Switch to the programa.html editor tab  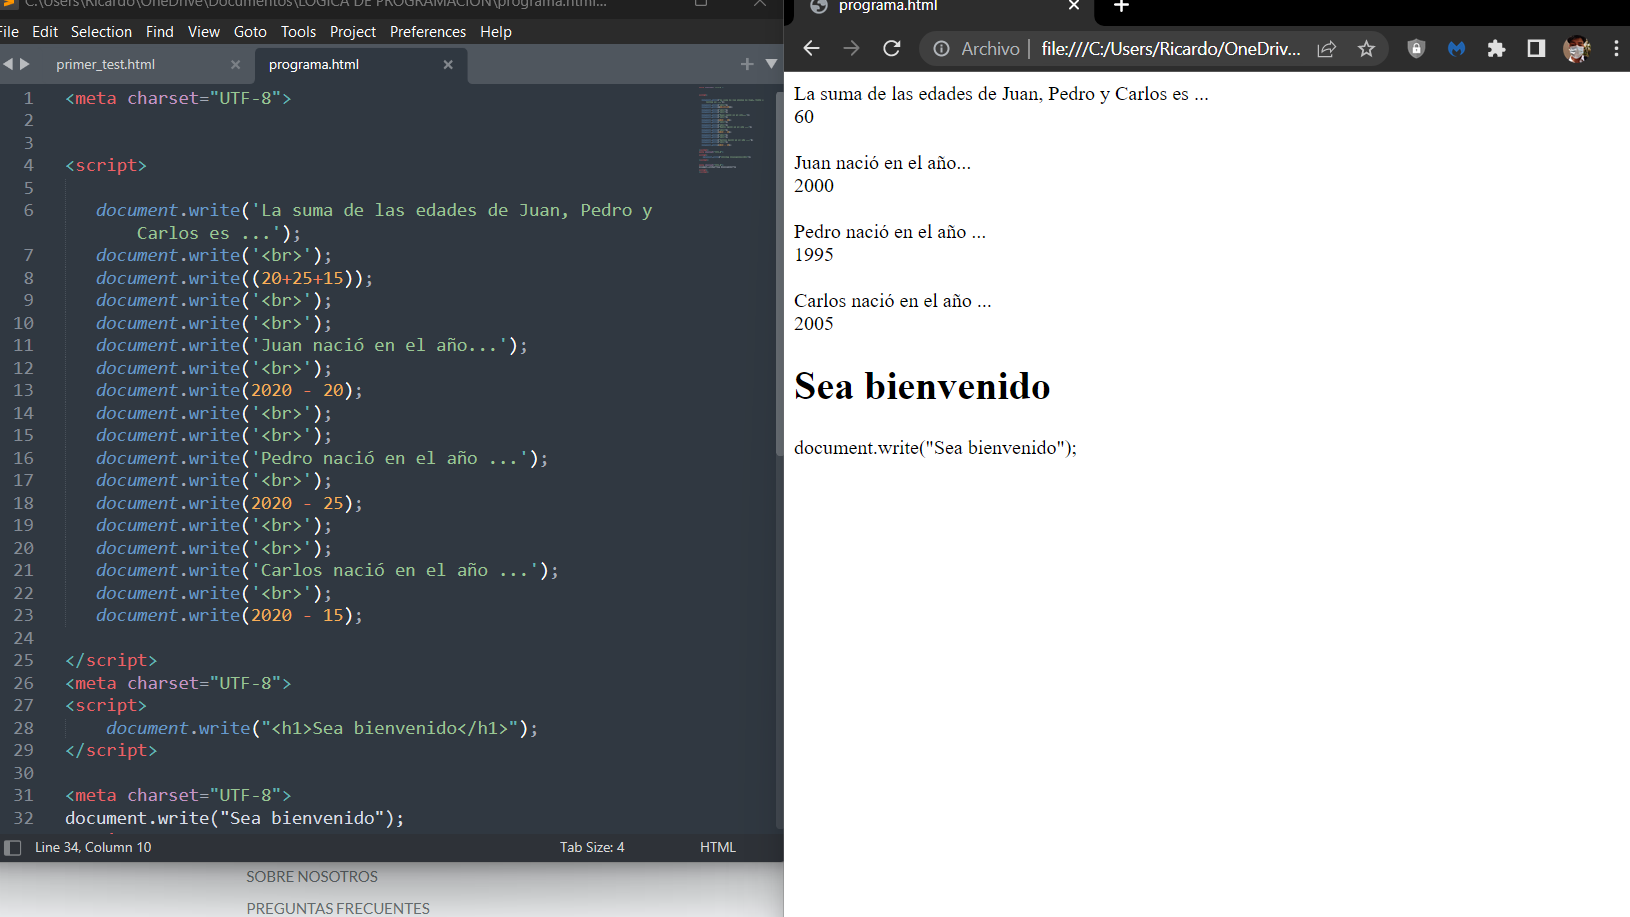point(314,64)
